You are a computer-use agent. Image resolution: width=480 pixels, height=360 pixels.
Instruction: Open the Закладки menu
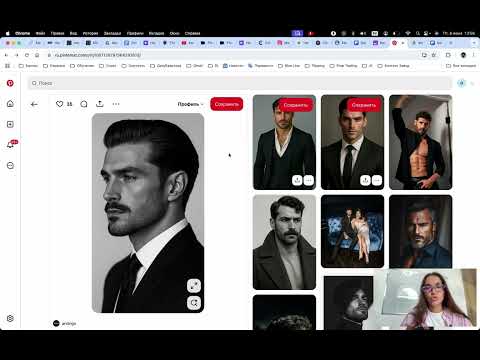[x=112, y=33]
